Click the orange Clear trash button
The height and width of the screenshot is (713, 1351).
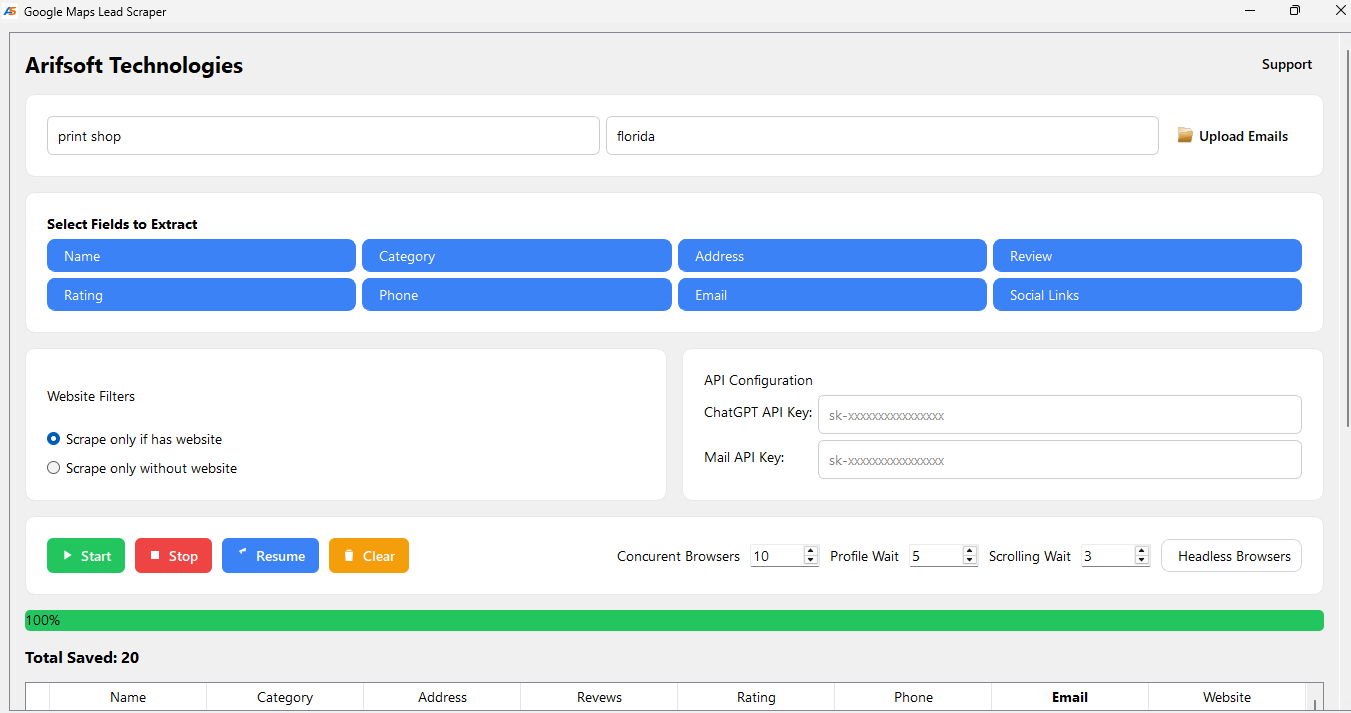tap(368, 556)
